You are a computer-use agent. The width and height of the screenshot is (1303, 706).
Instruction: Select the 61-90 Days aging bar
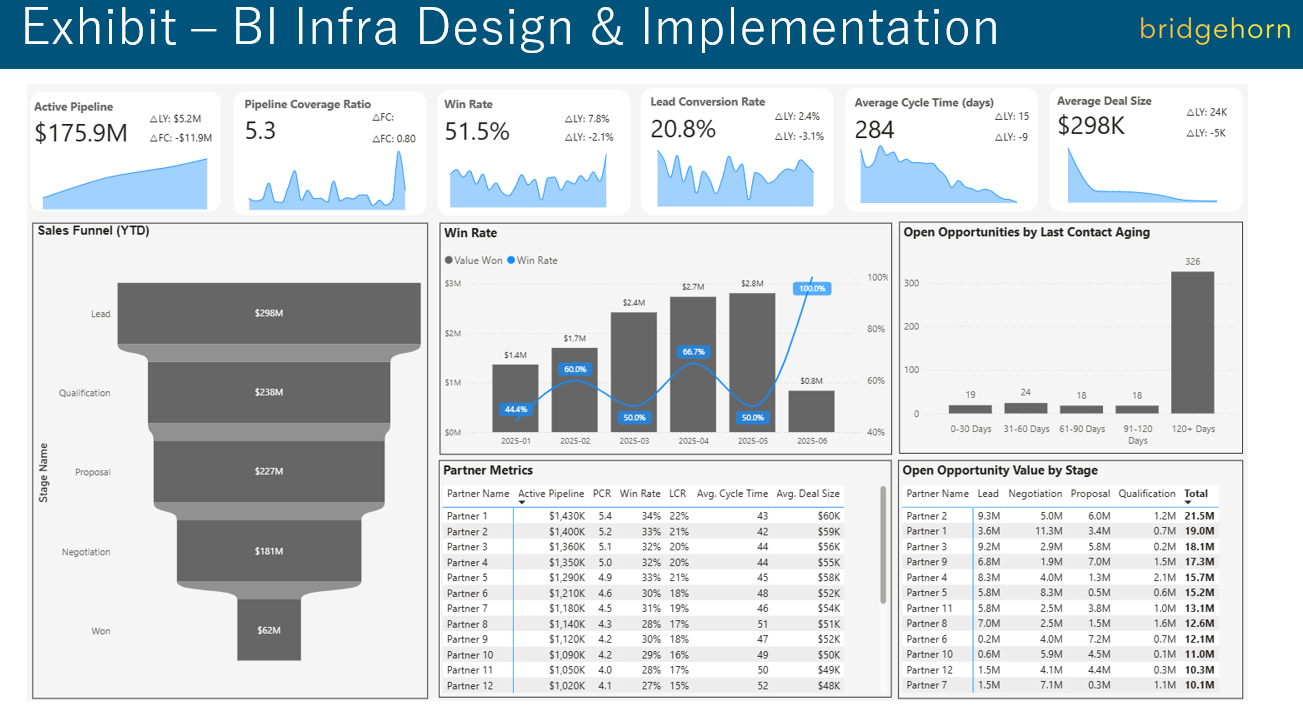[1081, 409]
